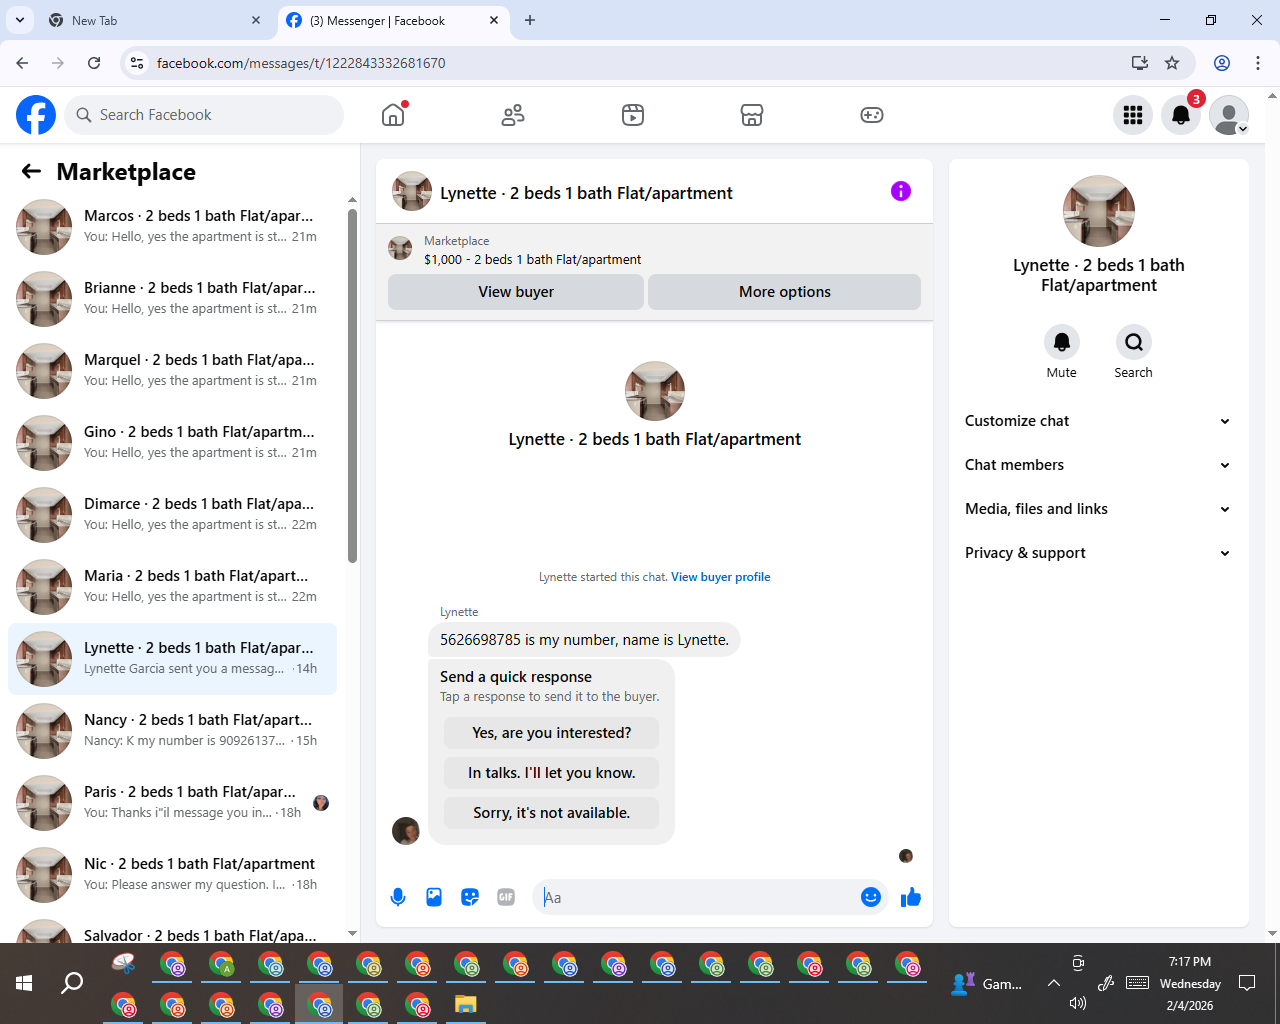Mute the conversation bell icon
Screen dimensions: 1280x1024
click(1062, 342)
